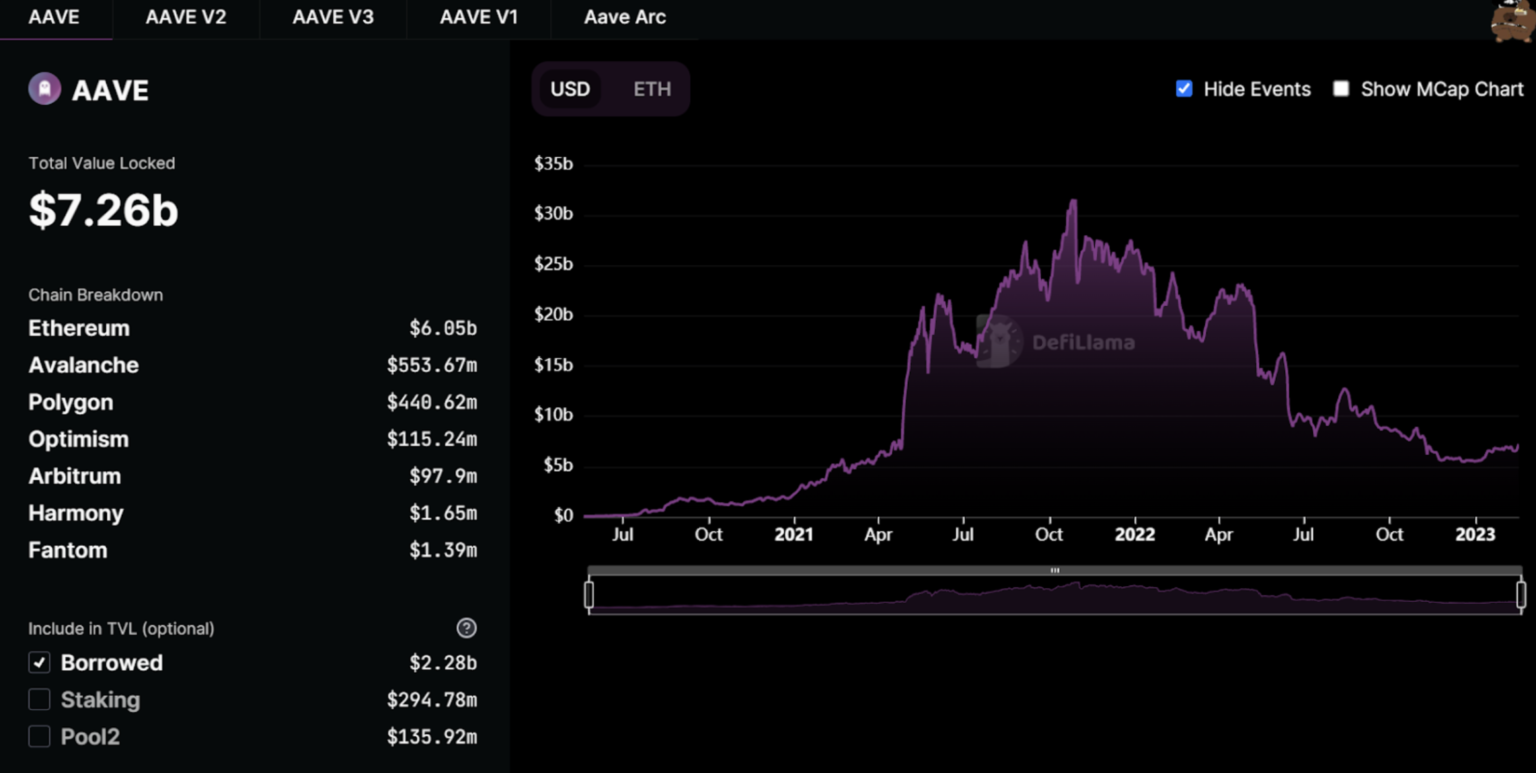The image size is (1536, 773).
Task: Click the left handle of the range slider
Action: (589, 595)
